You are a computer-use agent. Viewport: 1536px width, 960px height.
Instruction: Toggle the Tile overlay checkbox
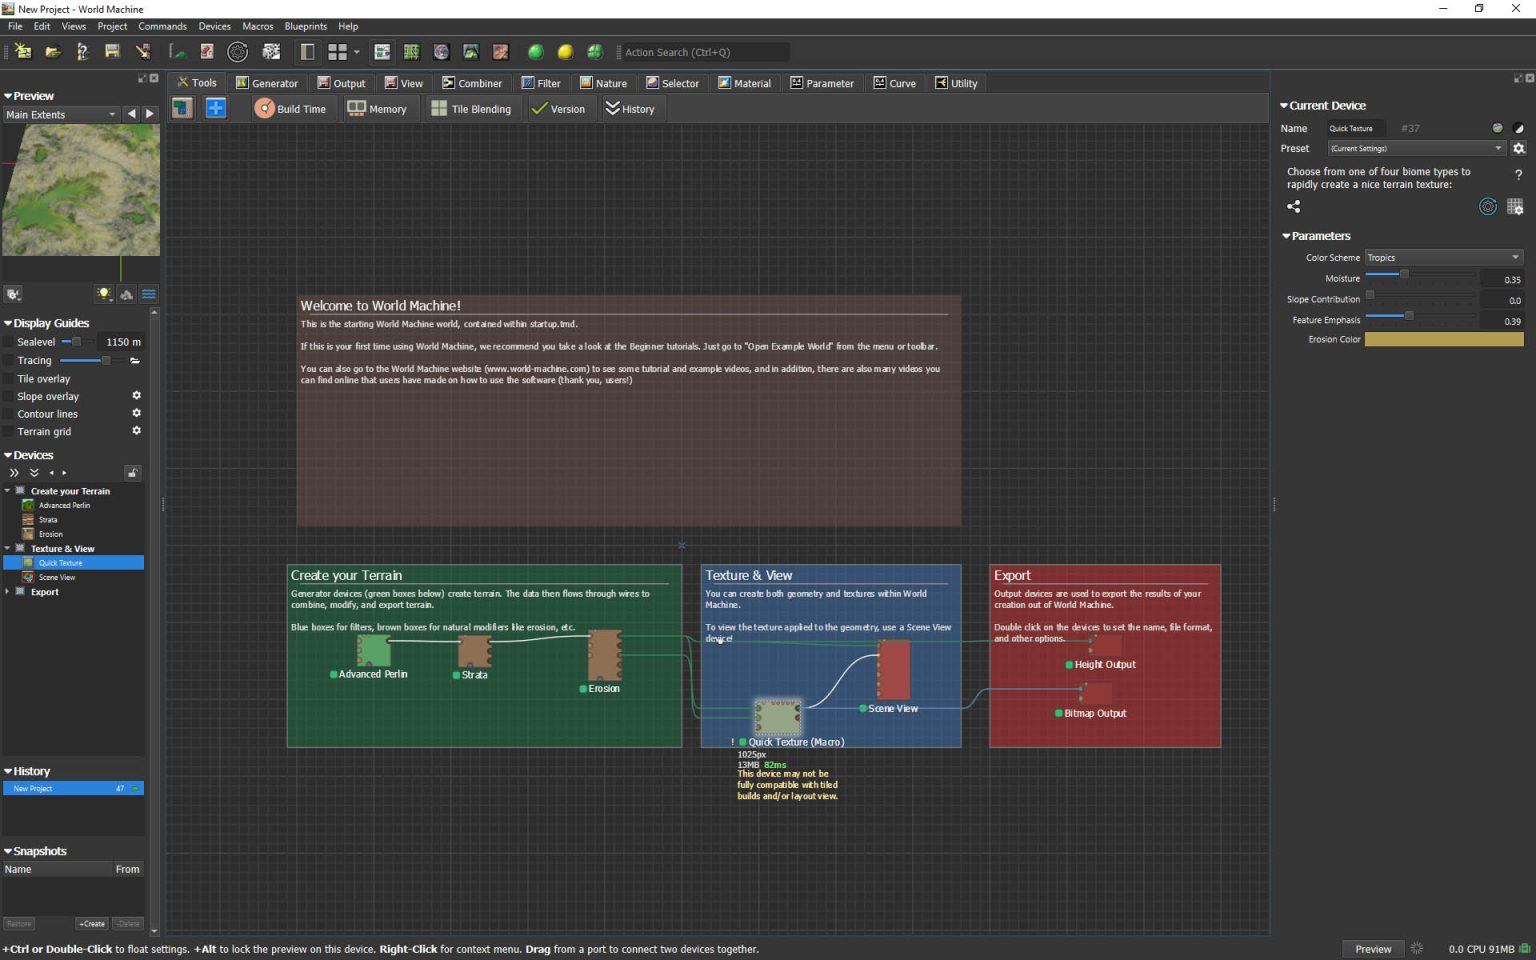coord(9,379)
